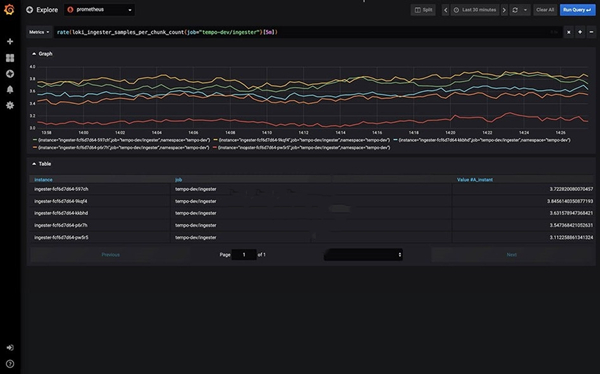Open the Alerting bell icon

(x=10, y=90)
